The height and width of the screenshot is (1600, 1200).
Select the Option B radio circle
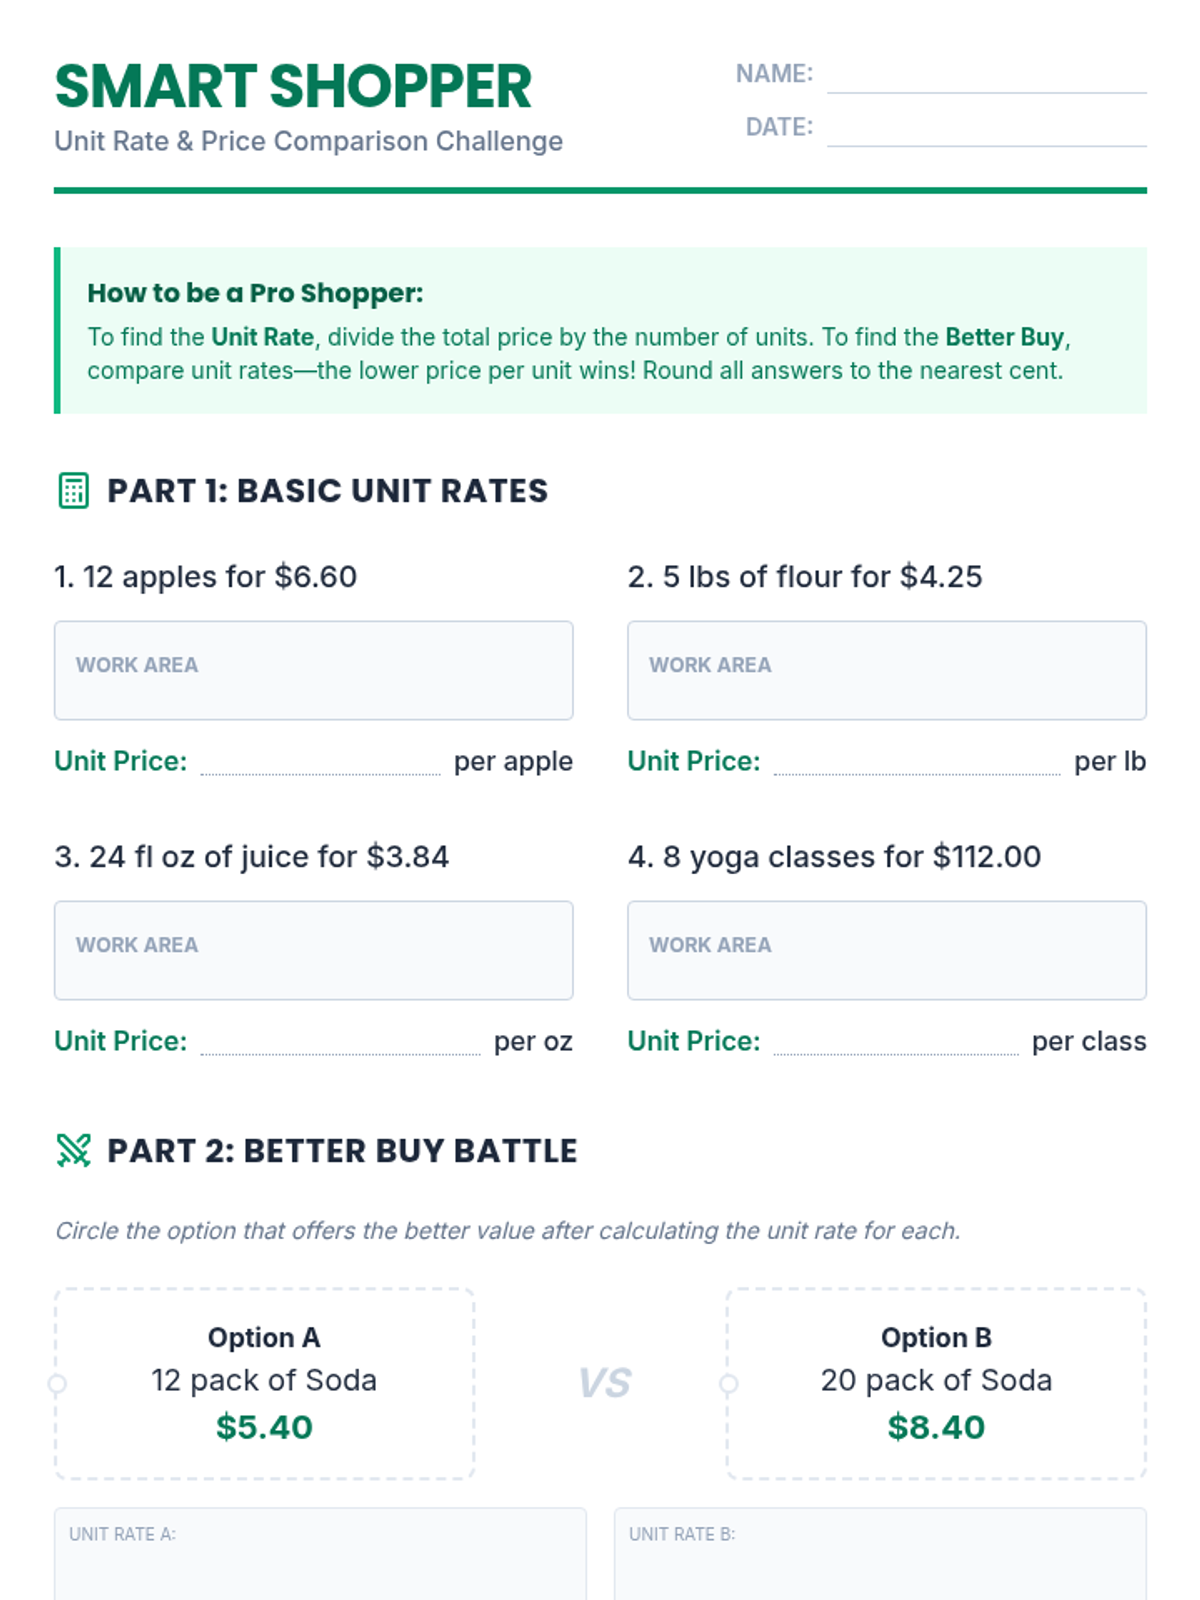pyautogui.click(x=729, y=1384)
